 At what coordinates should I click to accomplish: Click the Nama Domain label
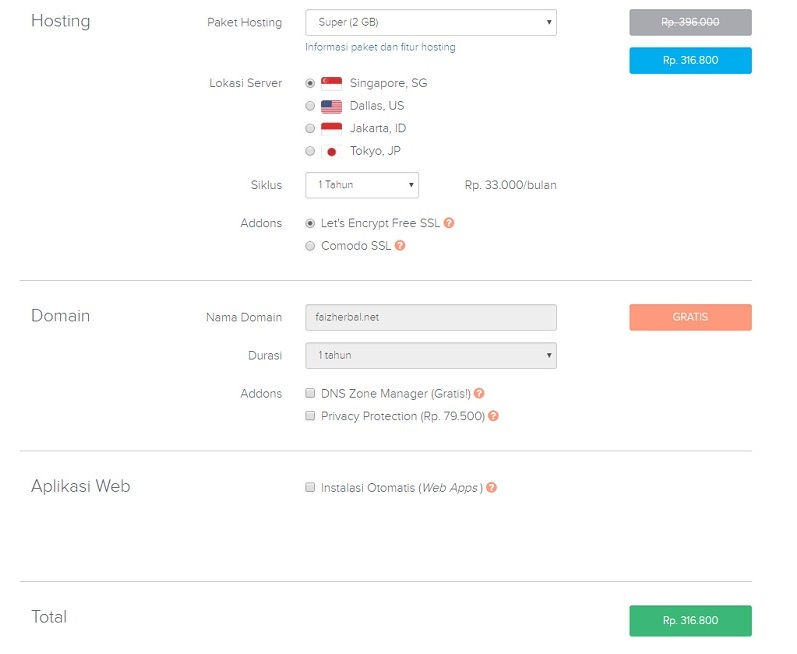tap(244, 317)
